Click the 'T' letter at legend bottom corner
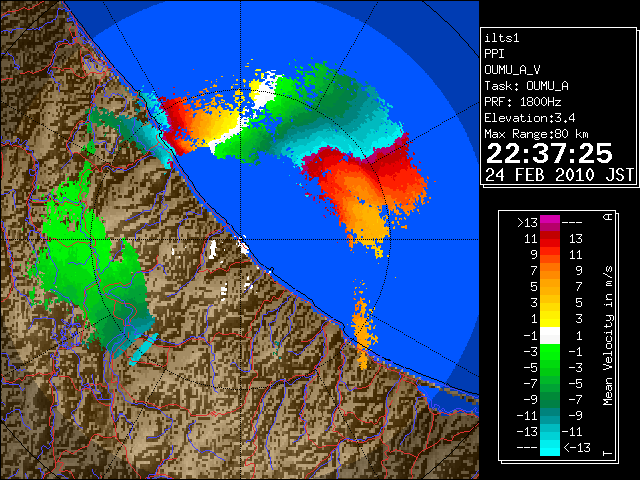 608,453
